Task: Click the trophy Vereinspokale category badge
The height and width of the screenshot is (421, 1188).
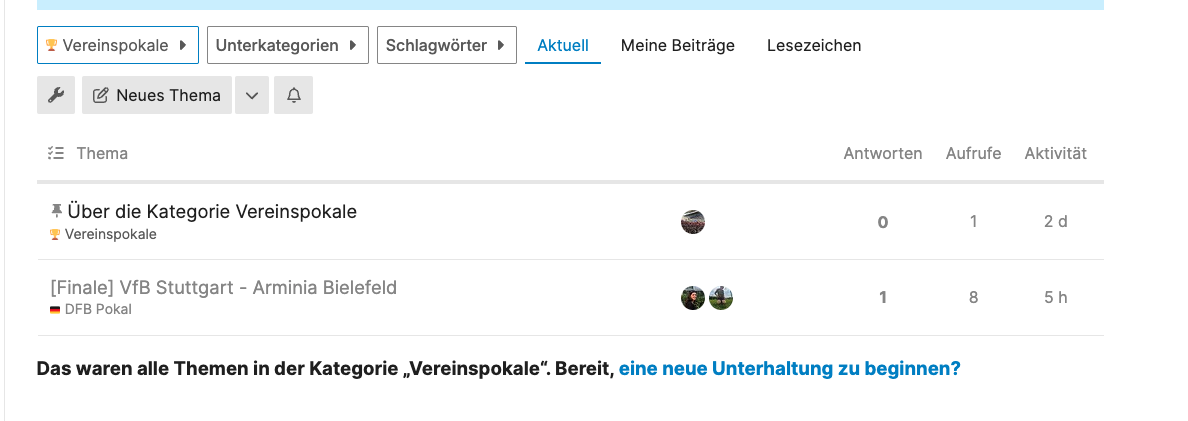Action: point(103,235)
